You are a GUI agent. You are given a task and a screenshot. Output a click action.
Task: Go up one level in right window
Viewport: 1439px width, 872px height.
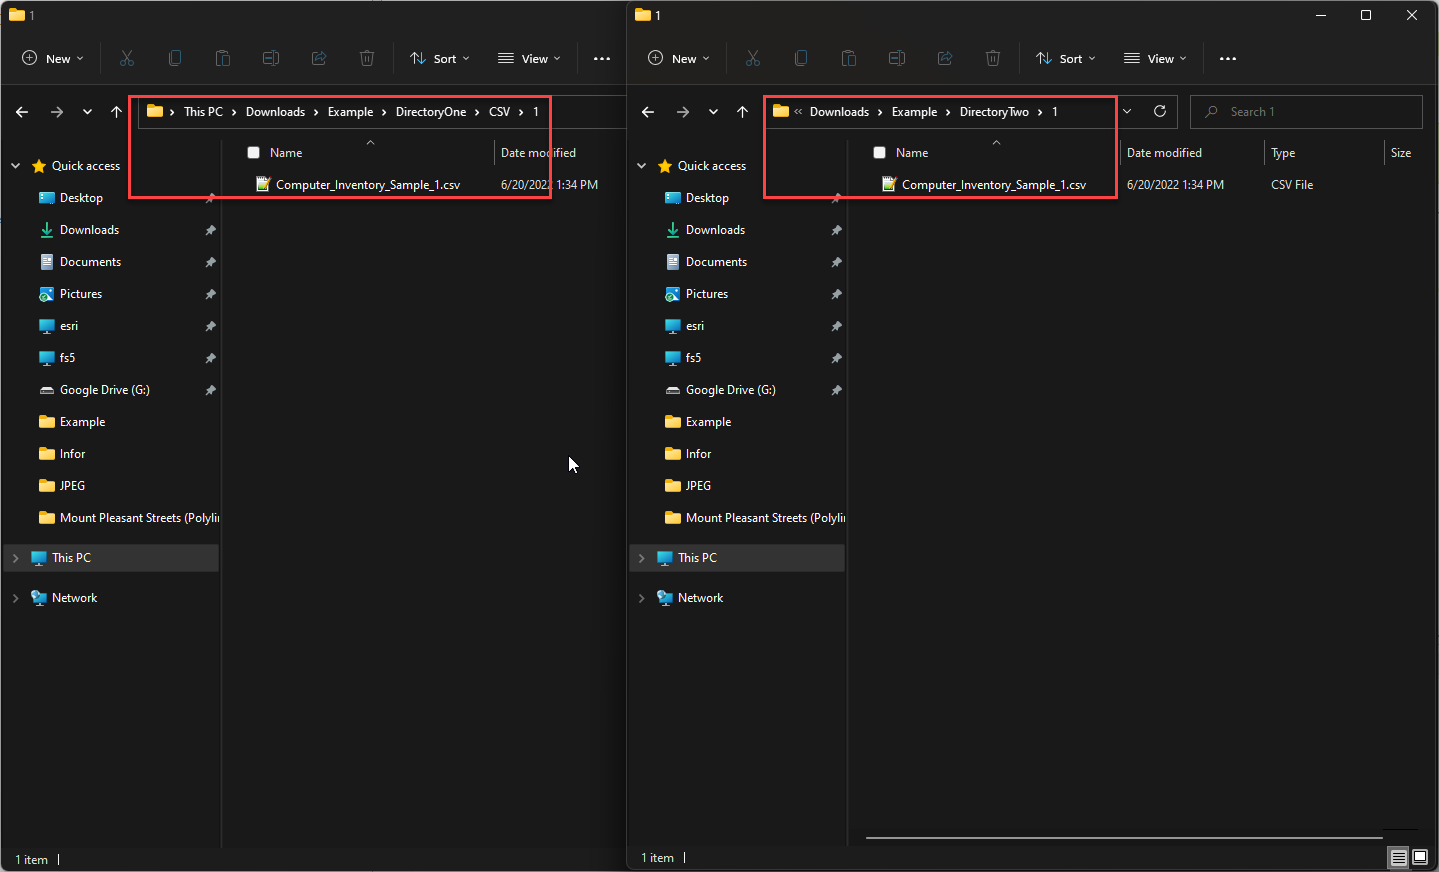[742, 112]
